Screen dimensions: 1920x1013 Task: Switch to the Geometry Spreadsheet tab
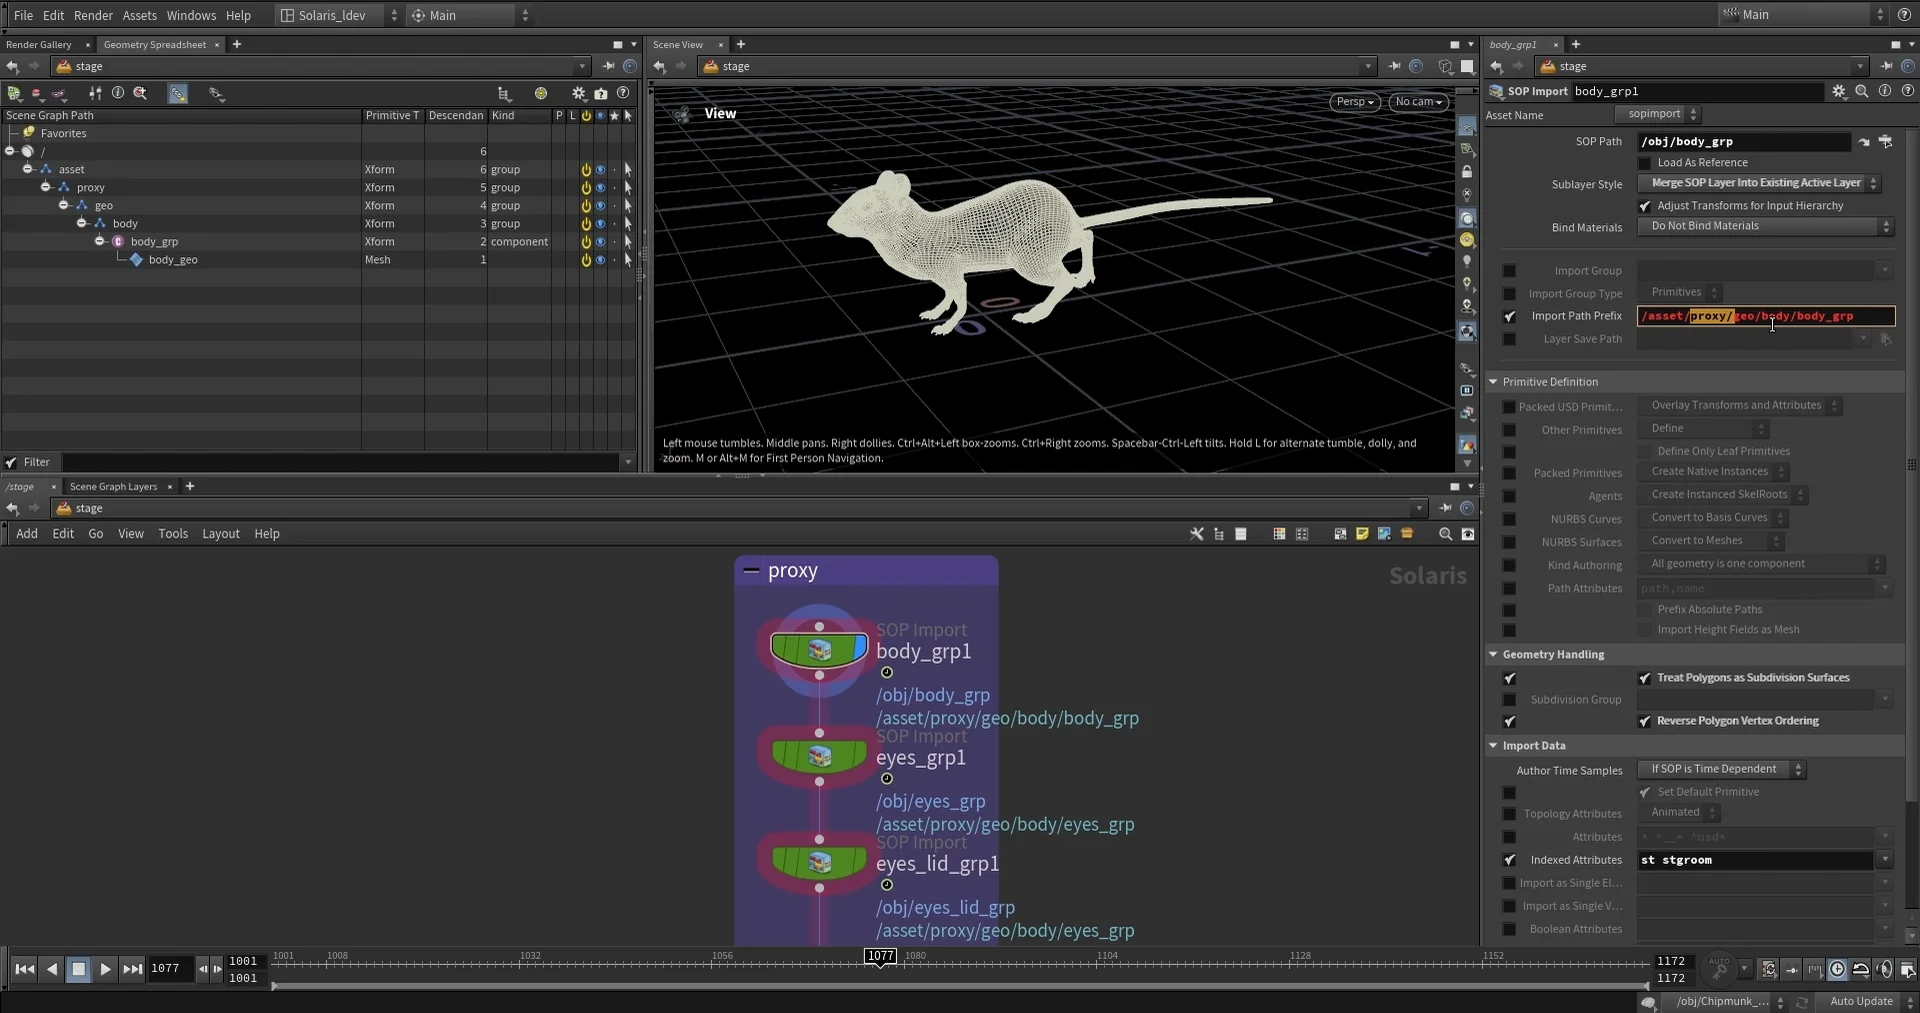(x=155, y=44)
